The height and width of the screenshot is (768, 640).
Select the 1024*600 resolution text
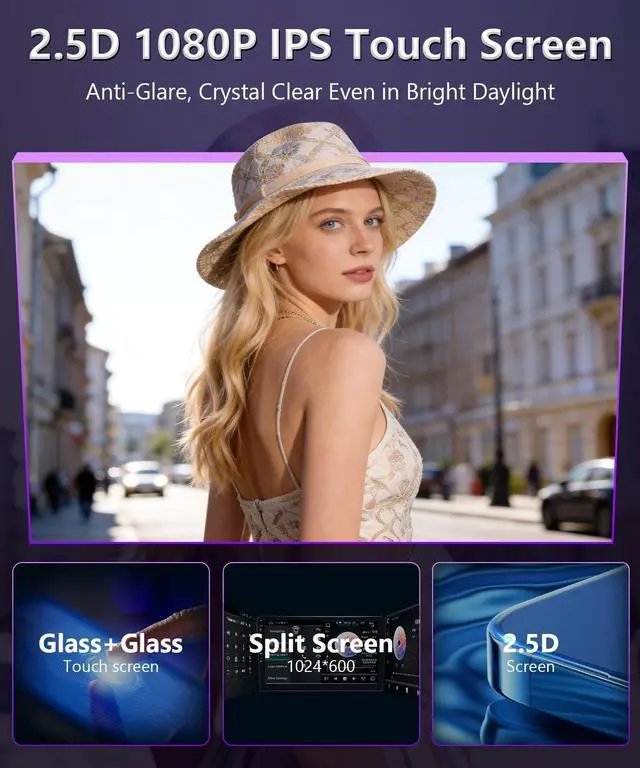(321, 666)
